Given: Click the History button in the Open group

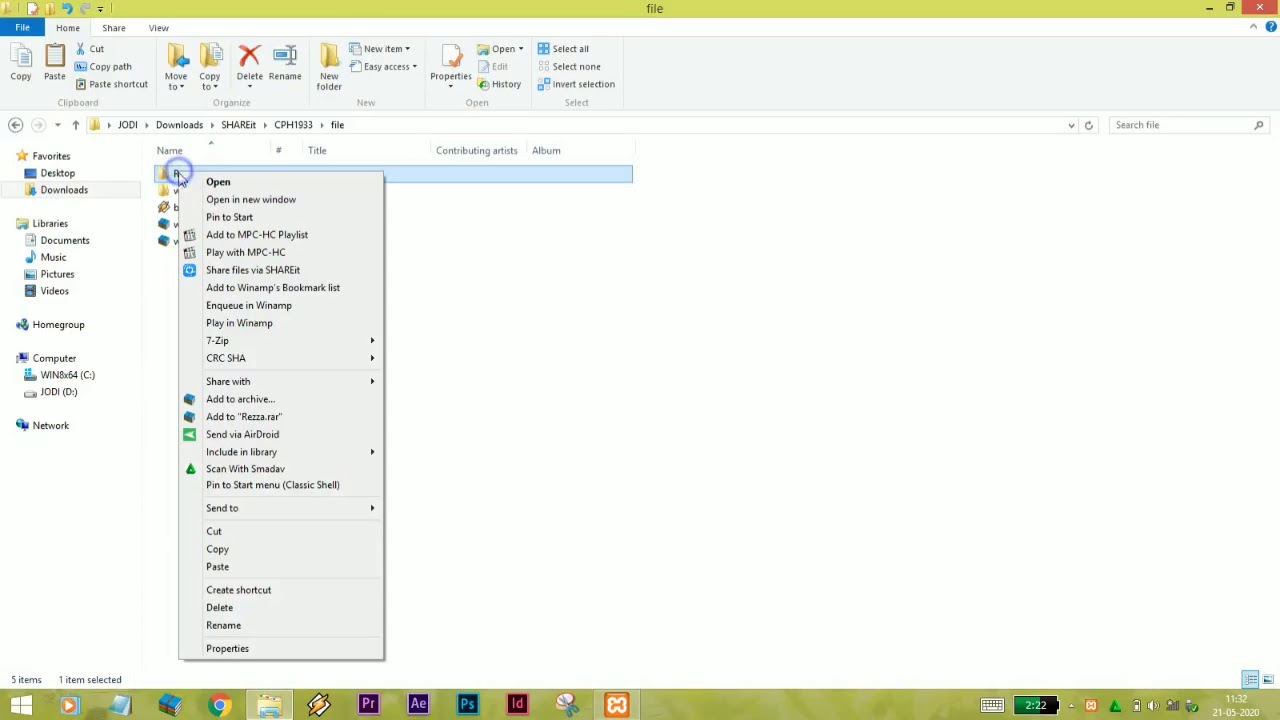Looking at the screenshot, I should point(499,84).
